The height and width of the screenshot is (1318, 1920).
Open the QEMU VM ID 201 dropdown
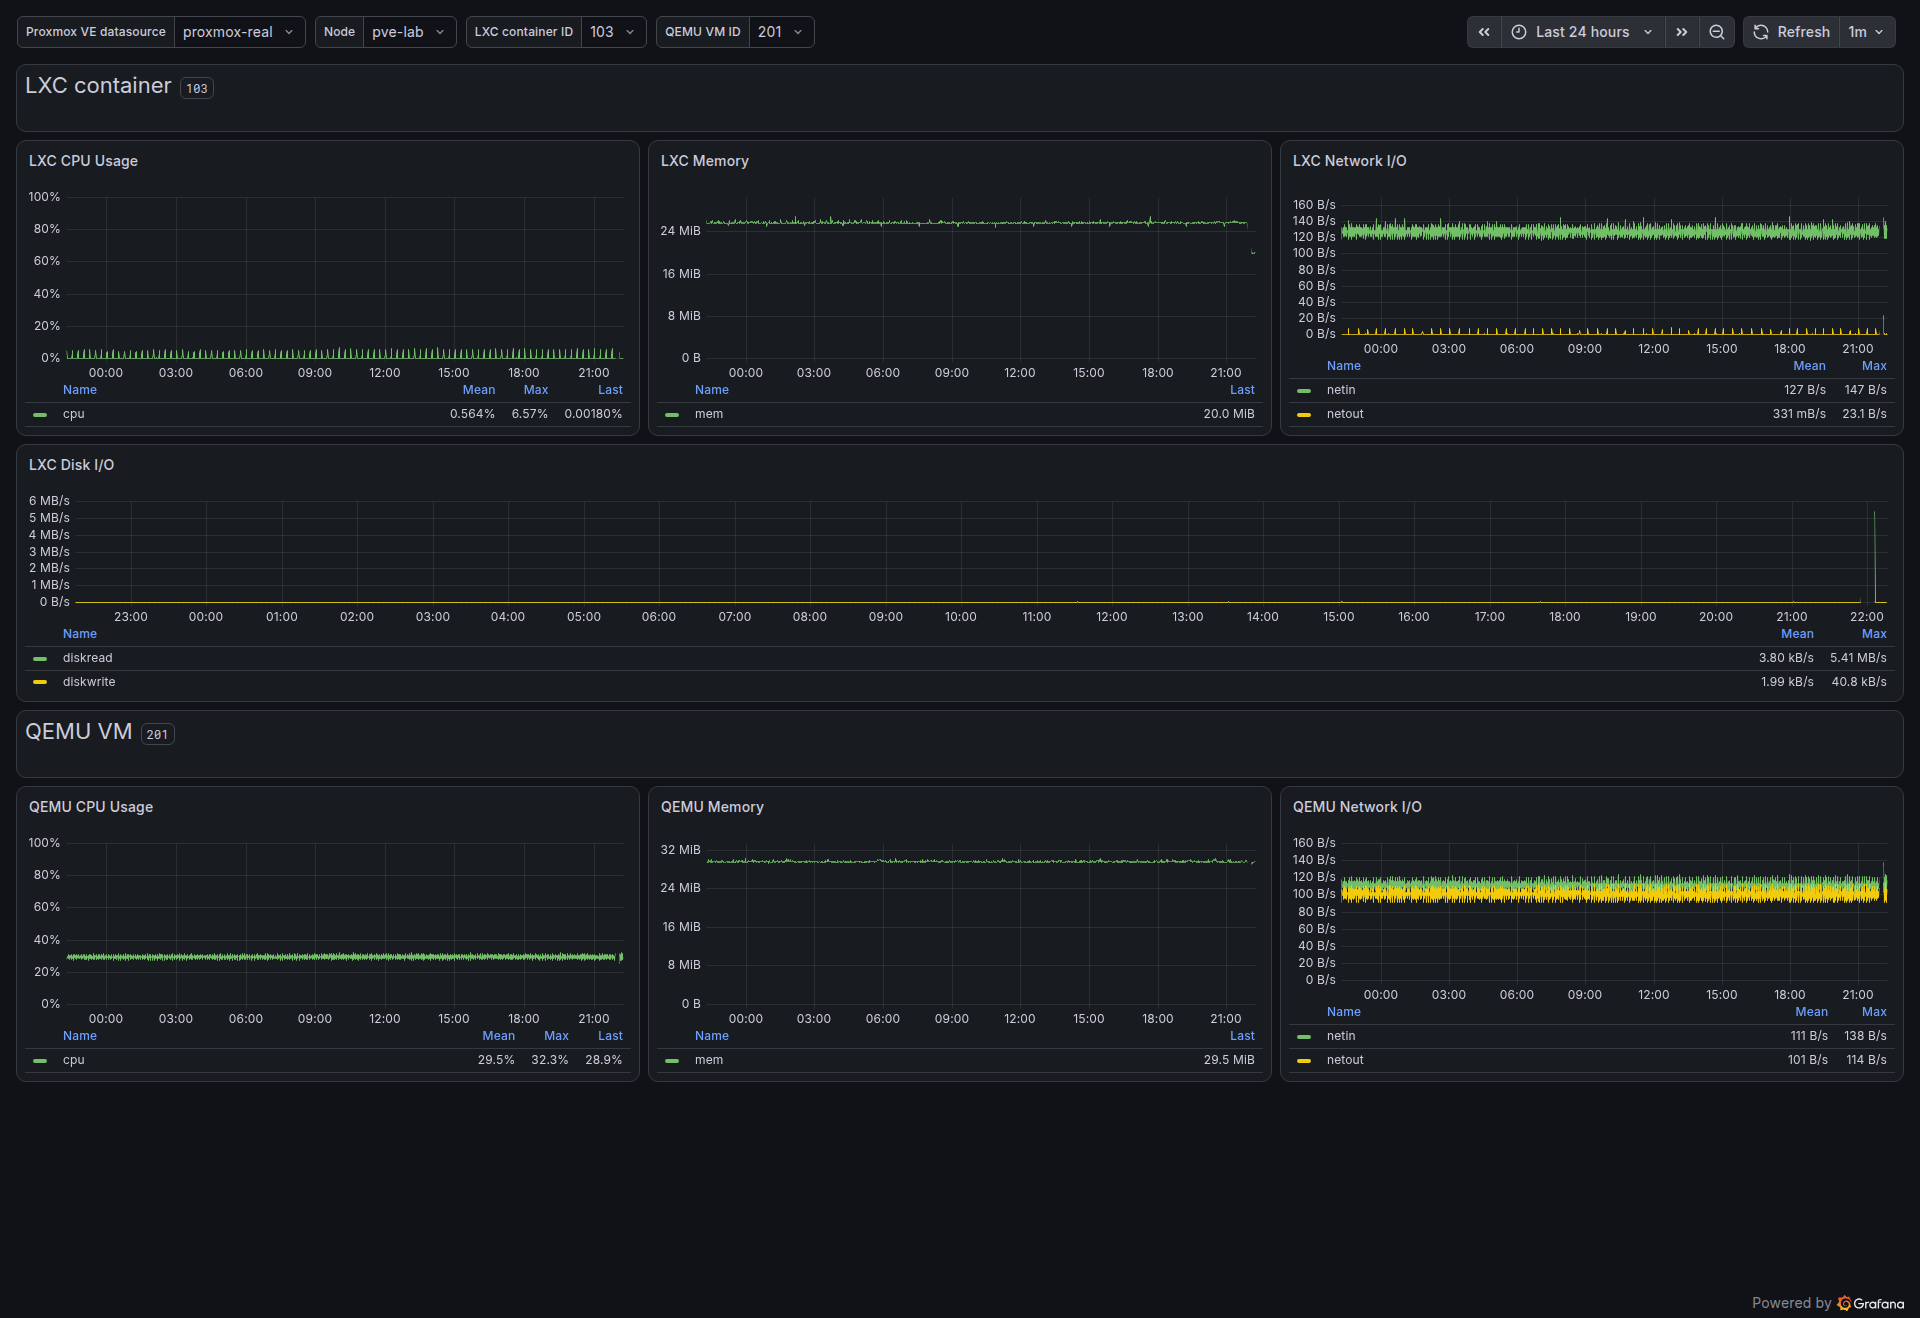point(781,32)
